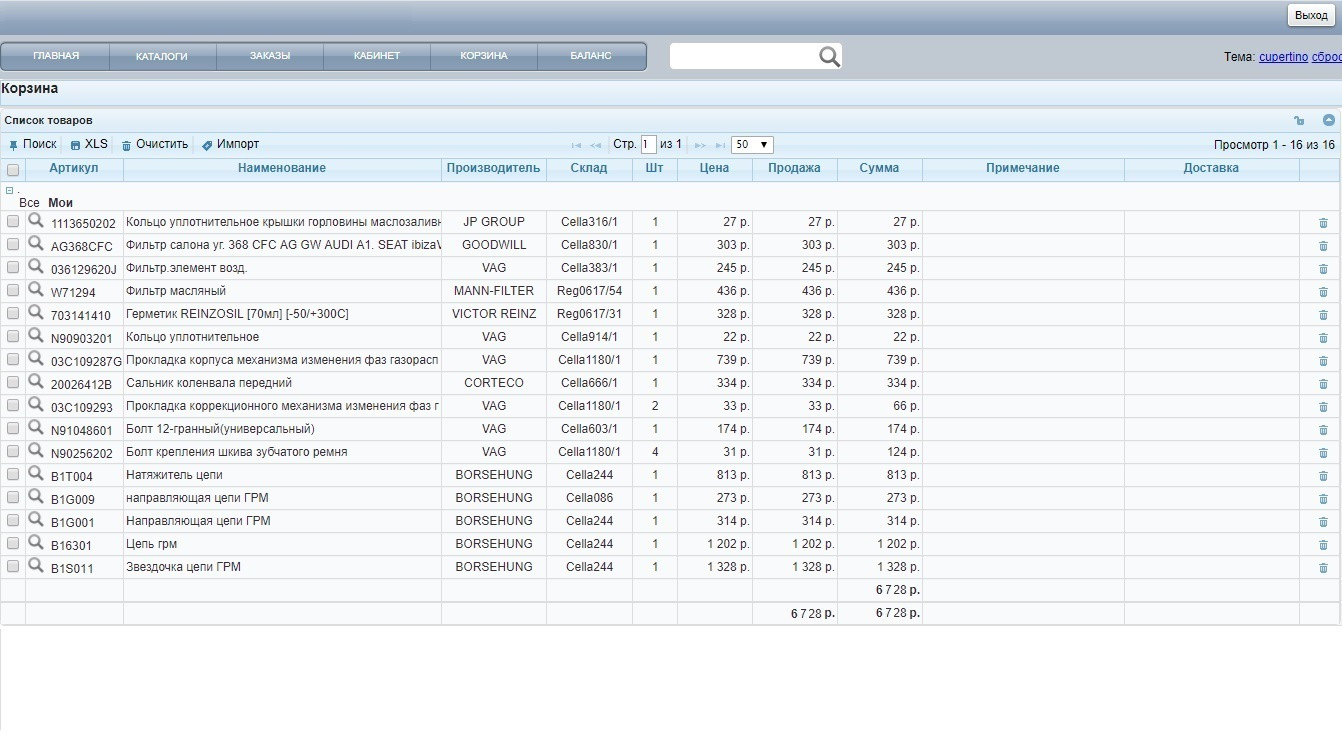
Task: Delete the GOODWILL filter row with trash icon
Action: (x=1323, y=246)
